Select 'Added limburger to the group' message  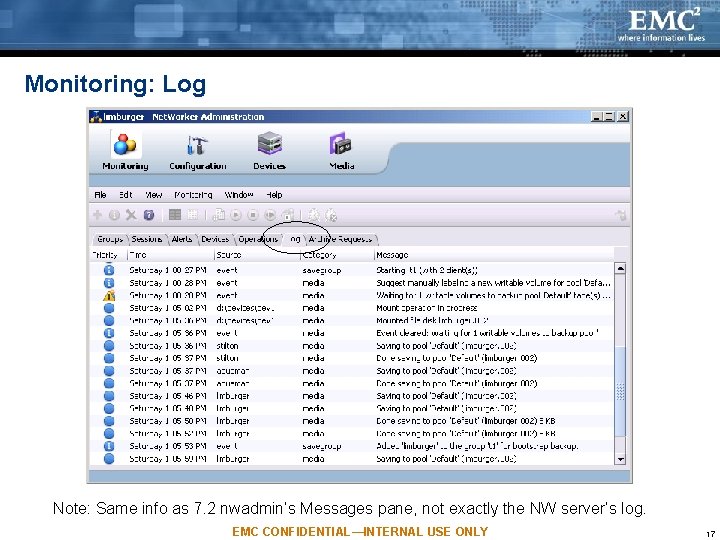(477, 446)
